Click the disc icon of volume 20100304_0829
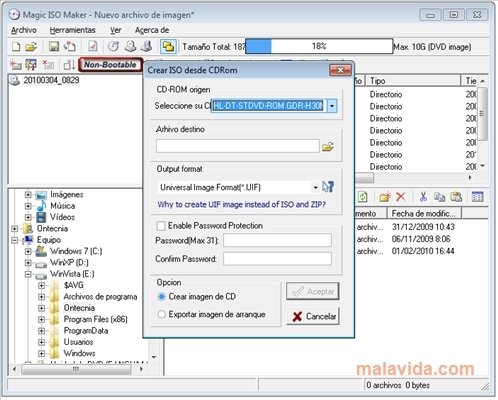This screenshot has height=400, width=498. (14, 80)
